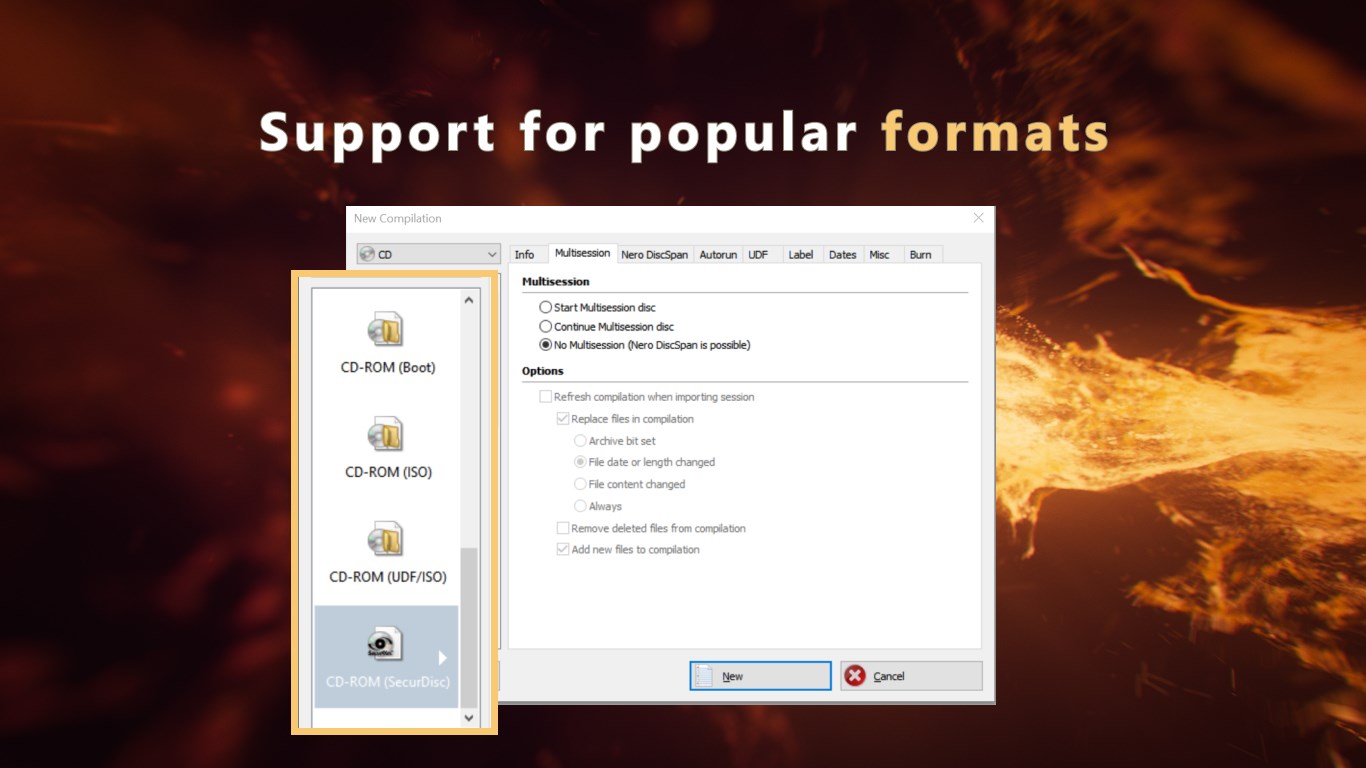Select the CD-ROM (Boot) compilation icon

tap(386, 334)
